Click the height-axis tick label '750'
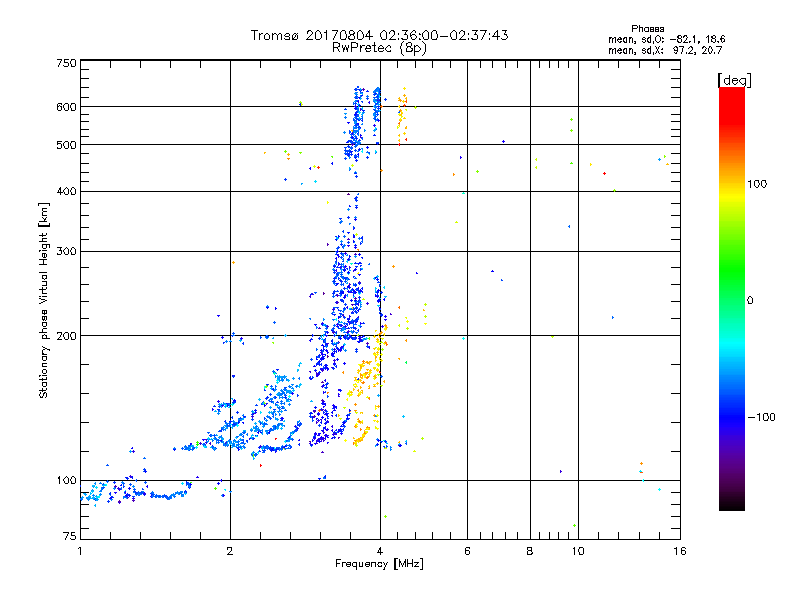800x600 pixels. [x=66, y=63]
